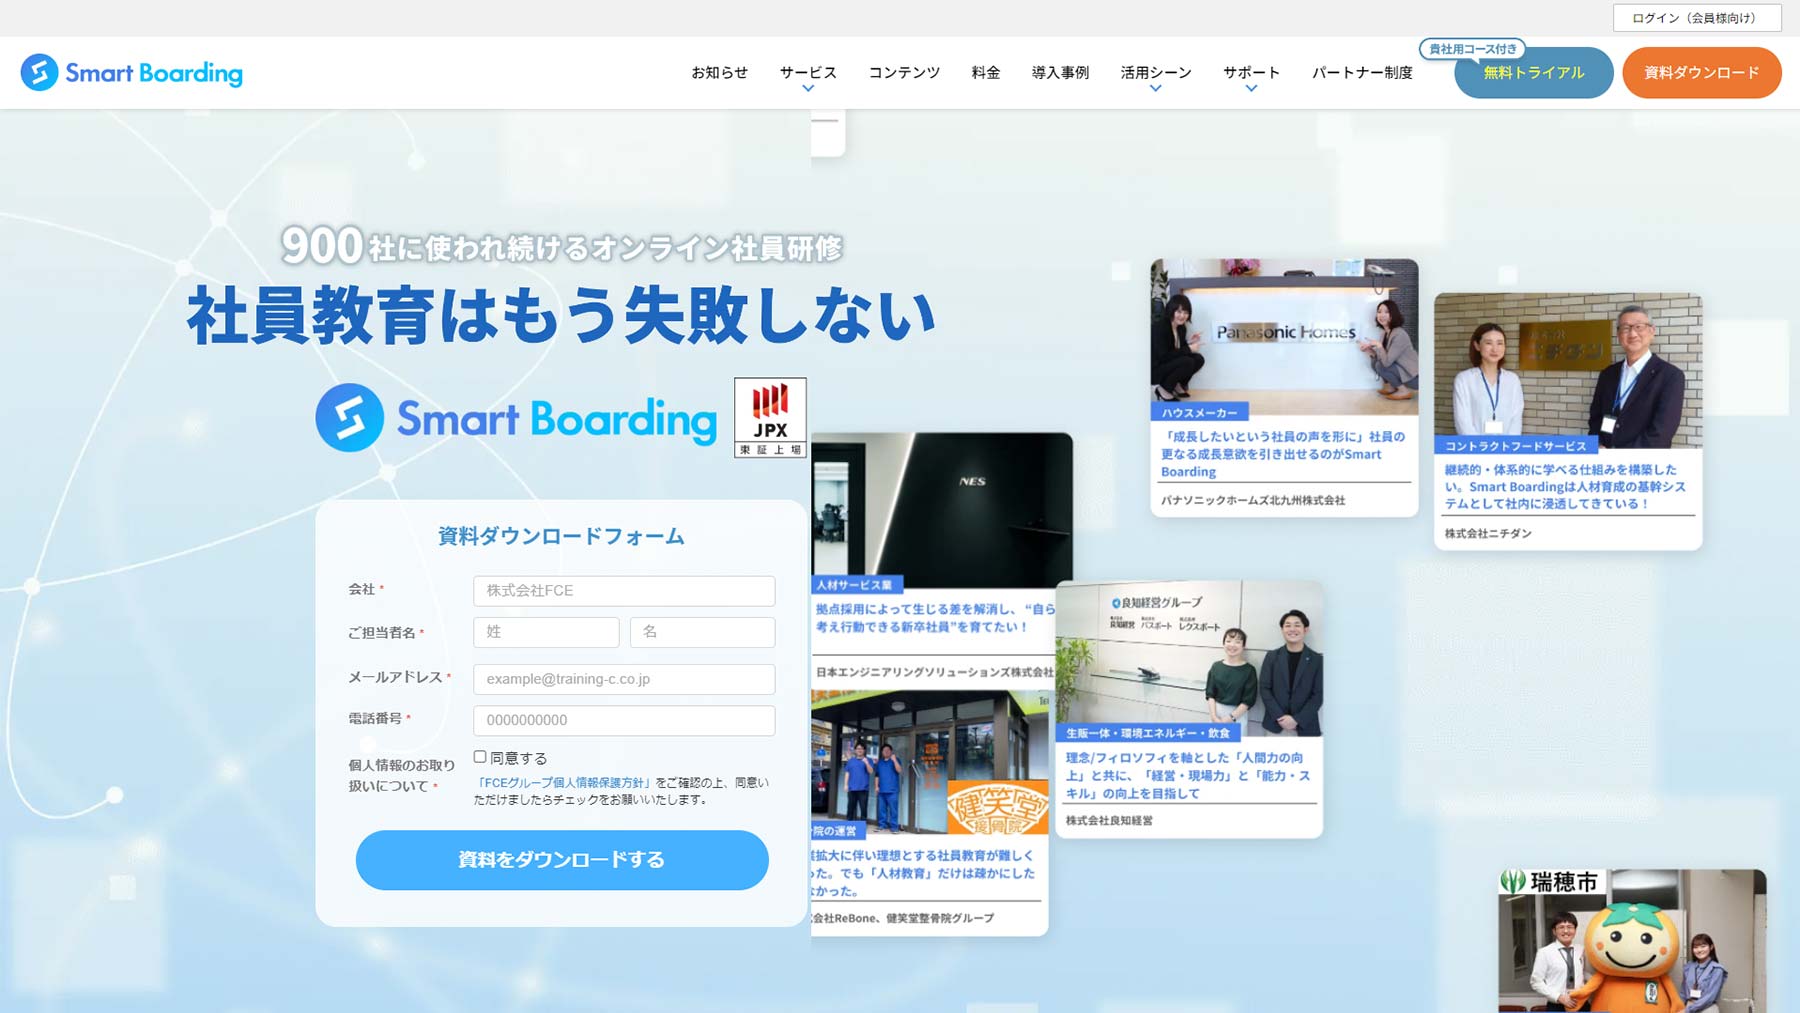Click 株式会社良知経営 company name
This screenshot has width=1800, height=1013.
pyautogui.click(x=1109, y=820)
